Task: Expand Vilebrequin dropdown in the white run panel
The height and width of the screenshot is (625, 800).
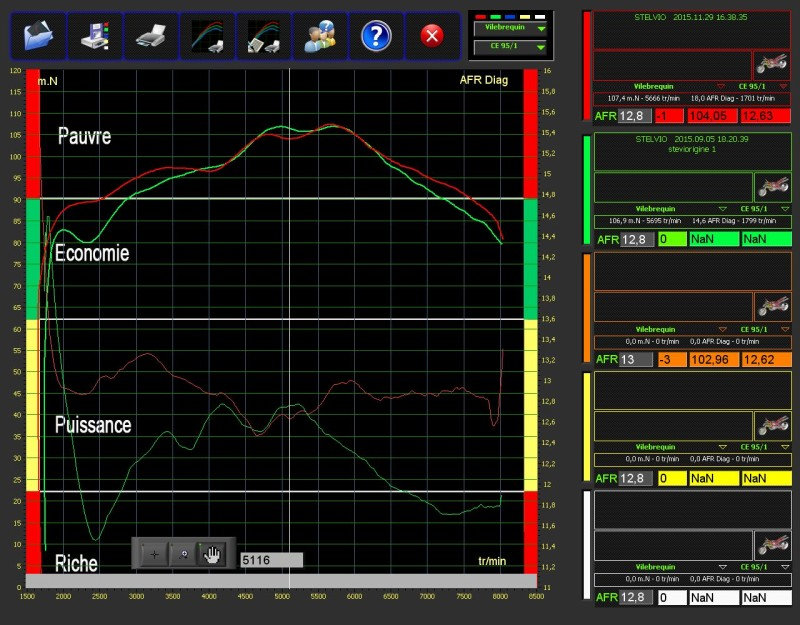Action: (722, 567)
